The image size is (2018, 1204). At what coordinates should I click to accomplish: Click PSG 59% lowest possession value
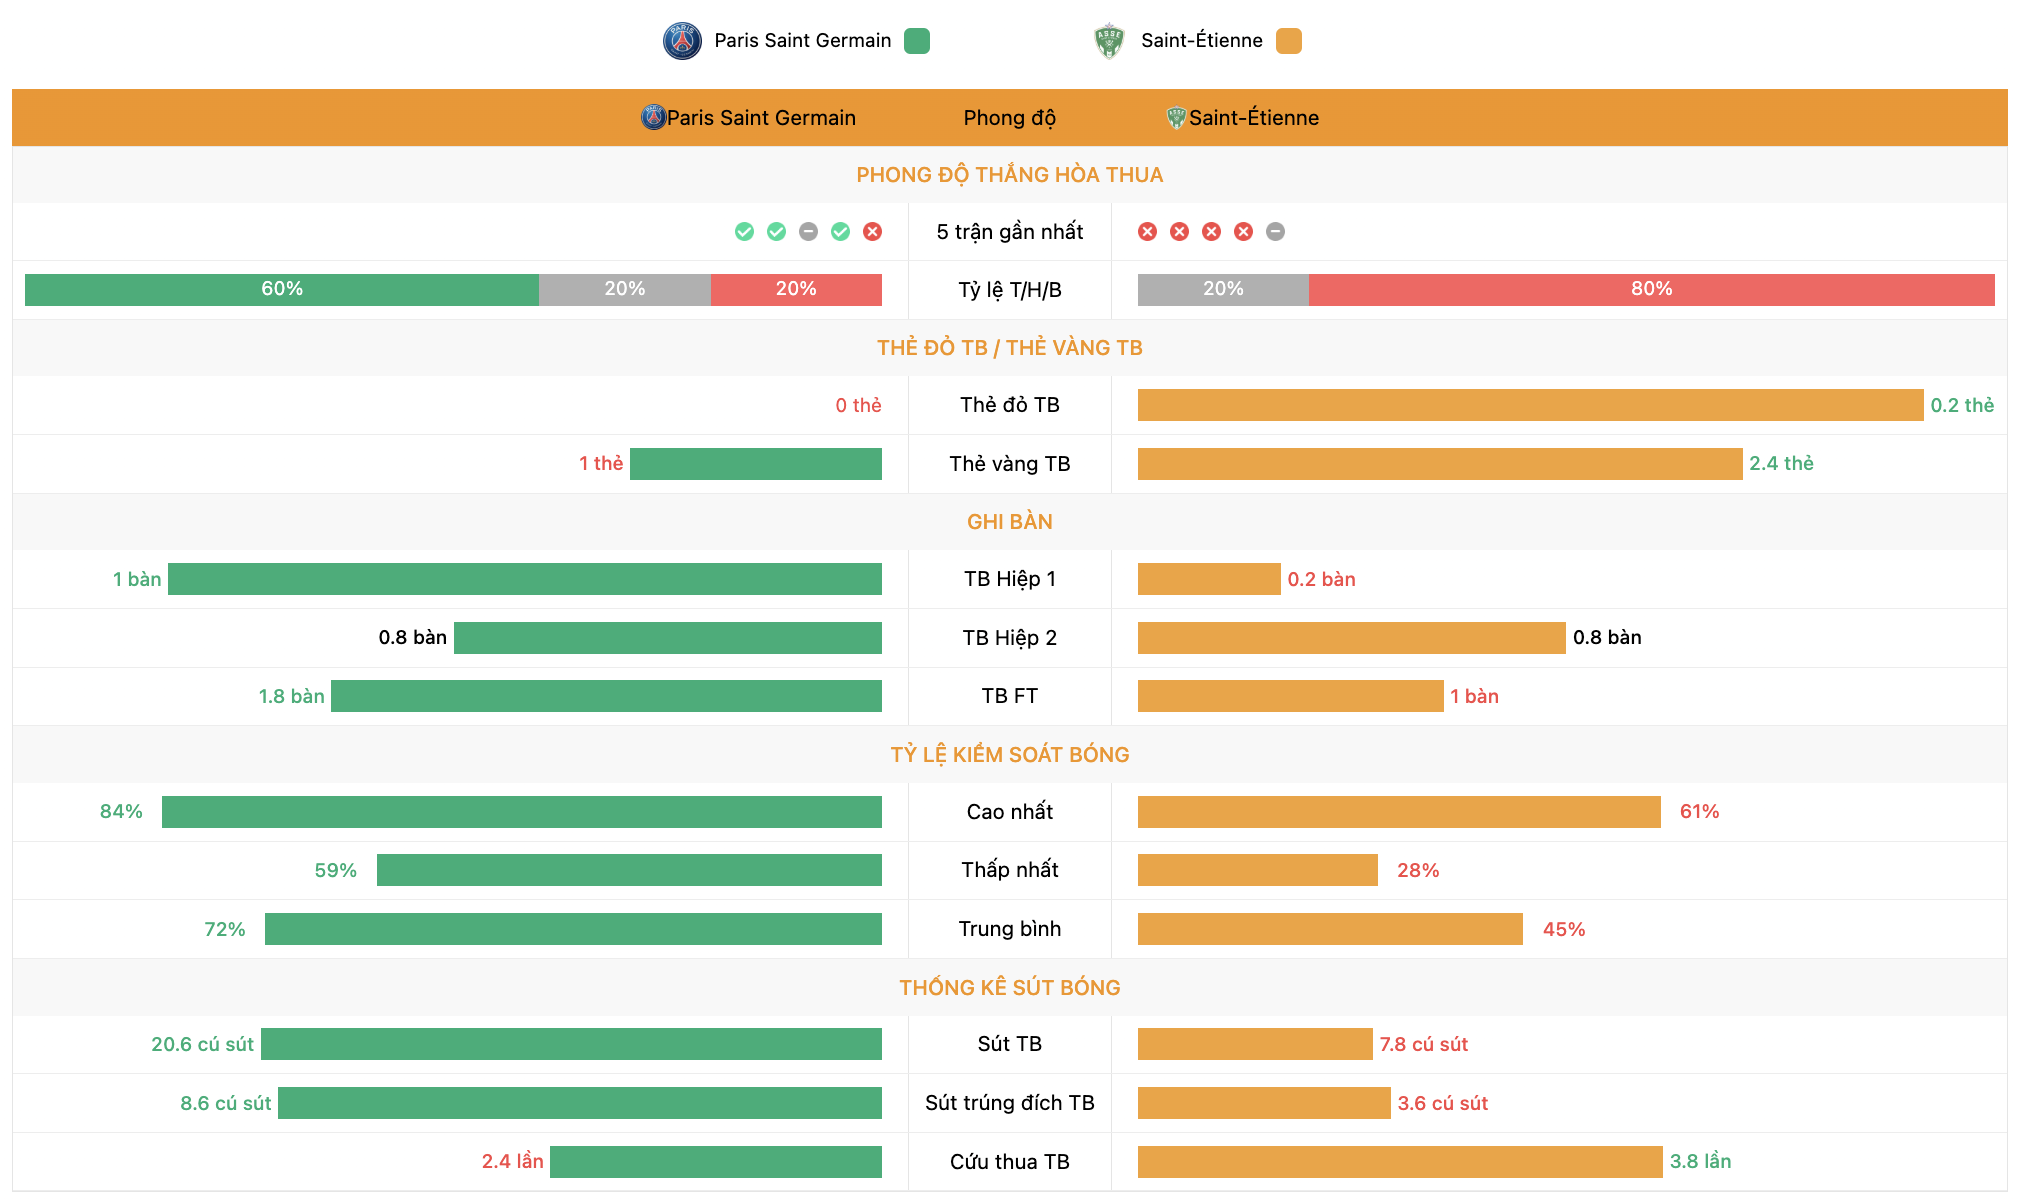(x=335, y=870)
